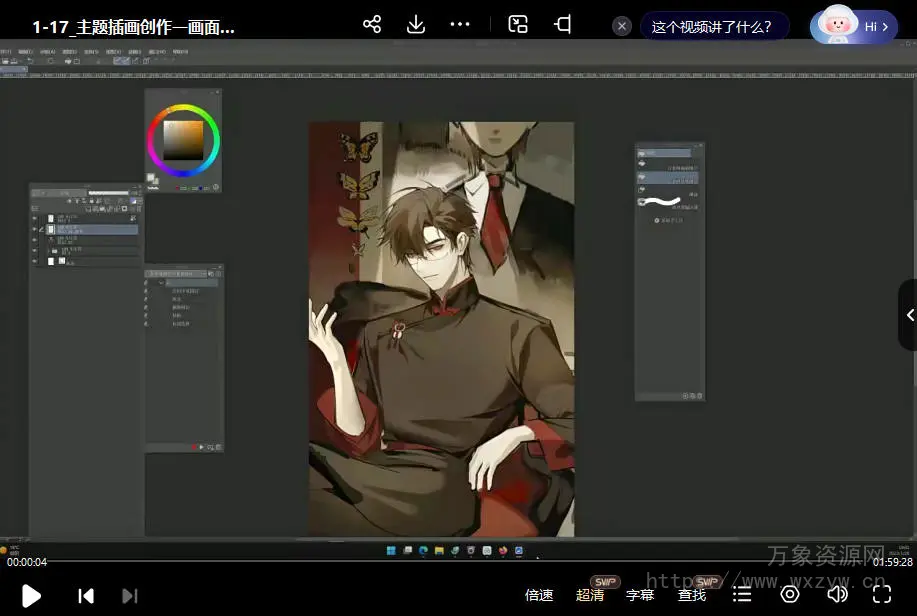Open the 超清 video quality selector
Screen dimensions: 917x616
point(590,595)
